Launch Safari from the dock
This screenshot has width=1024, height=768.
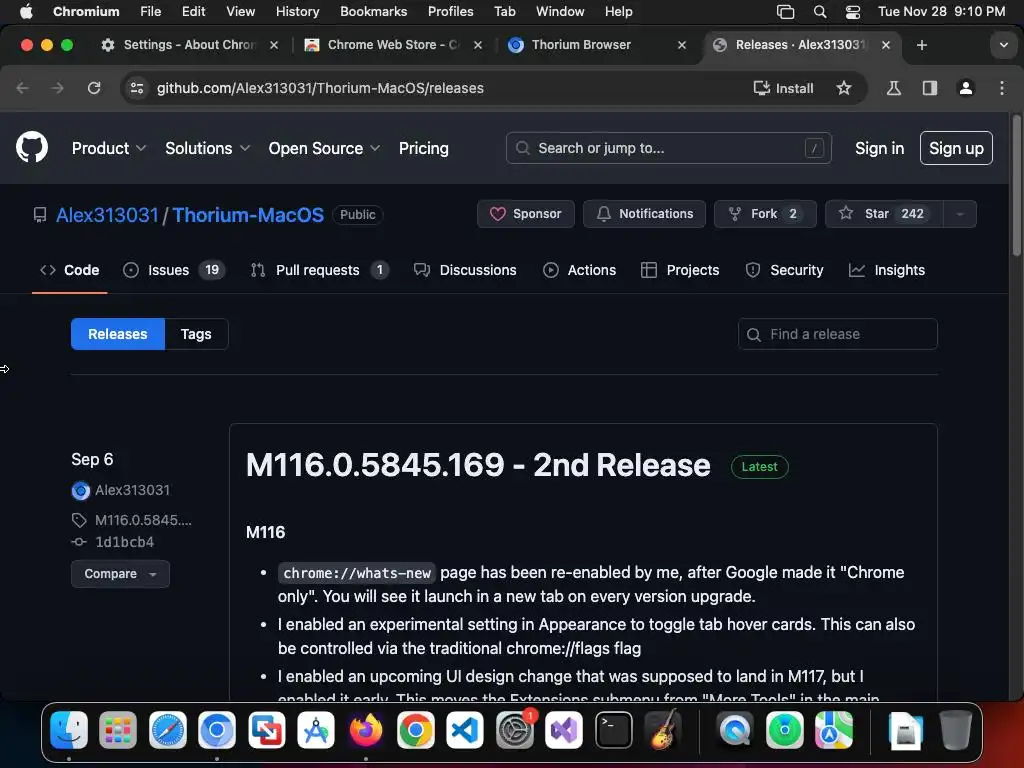(x=167, y=729)
